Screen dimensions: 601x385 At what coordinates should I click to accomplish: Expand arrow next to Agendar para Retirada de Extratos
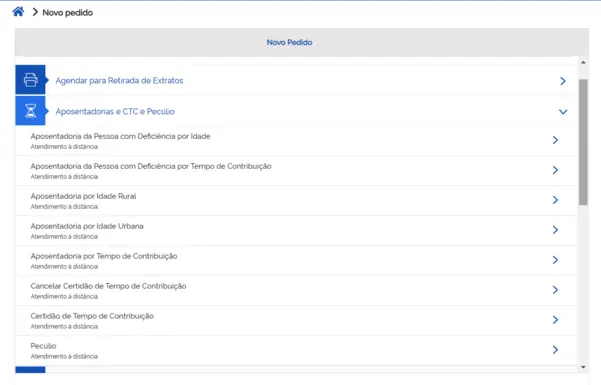563,81
